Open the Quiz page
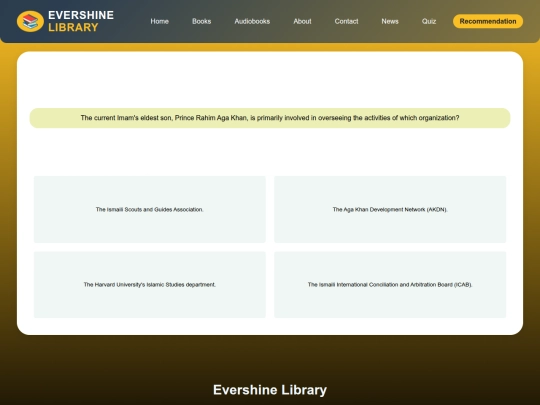 click(x=429, y=21)
